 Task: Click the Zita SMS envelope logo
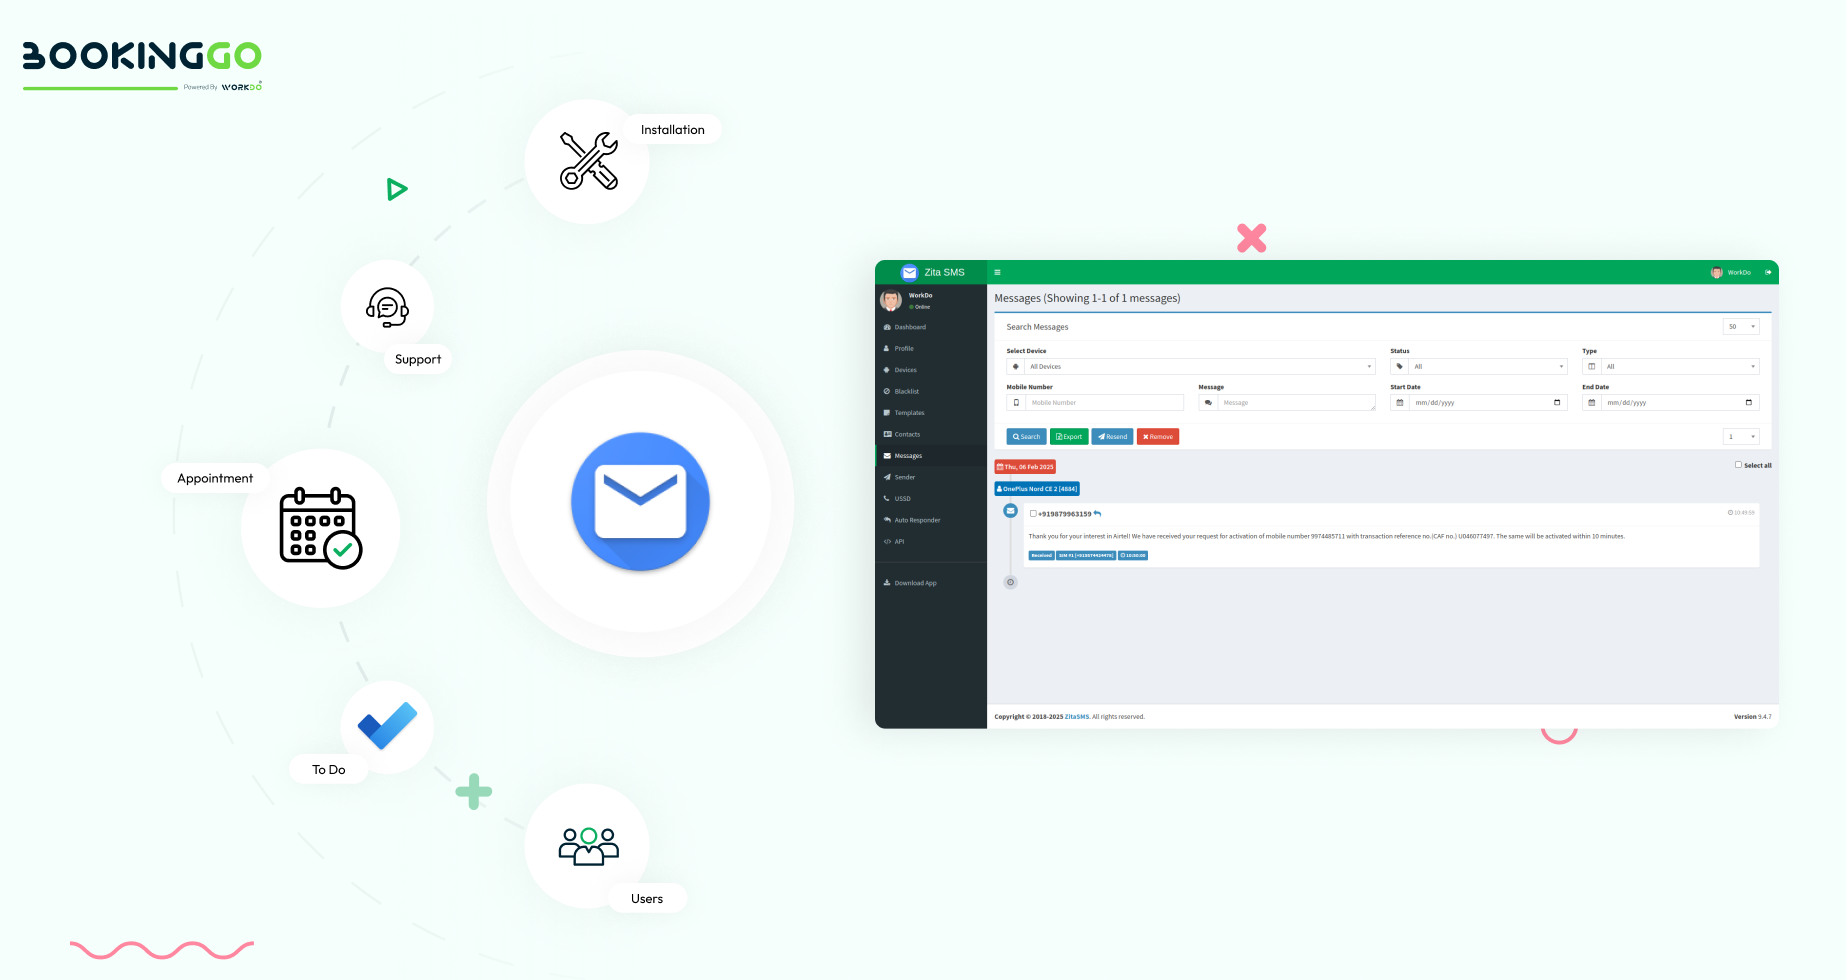coord(909,272)
